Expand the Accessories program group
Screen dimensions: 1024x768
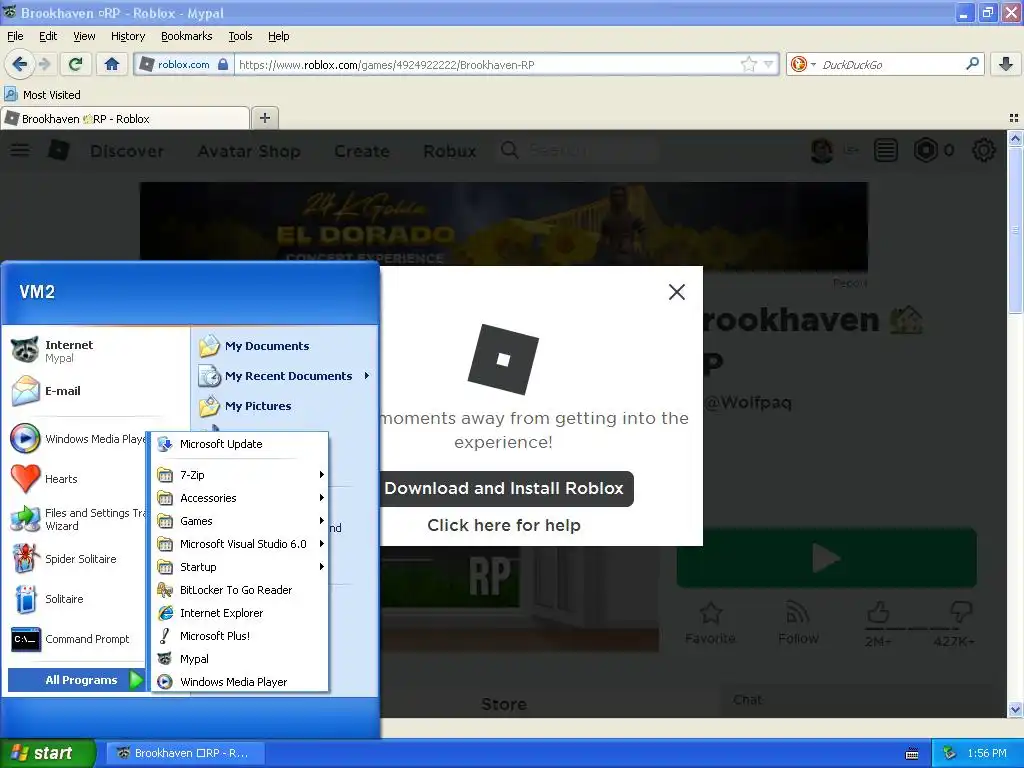coord(240,498)
